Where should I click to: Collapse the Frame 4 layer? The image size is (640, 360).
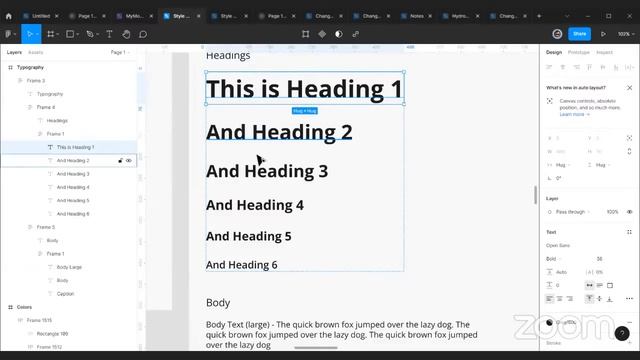29,107
